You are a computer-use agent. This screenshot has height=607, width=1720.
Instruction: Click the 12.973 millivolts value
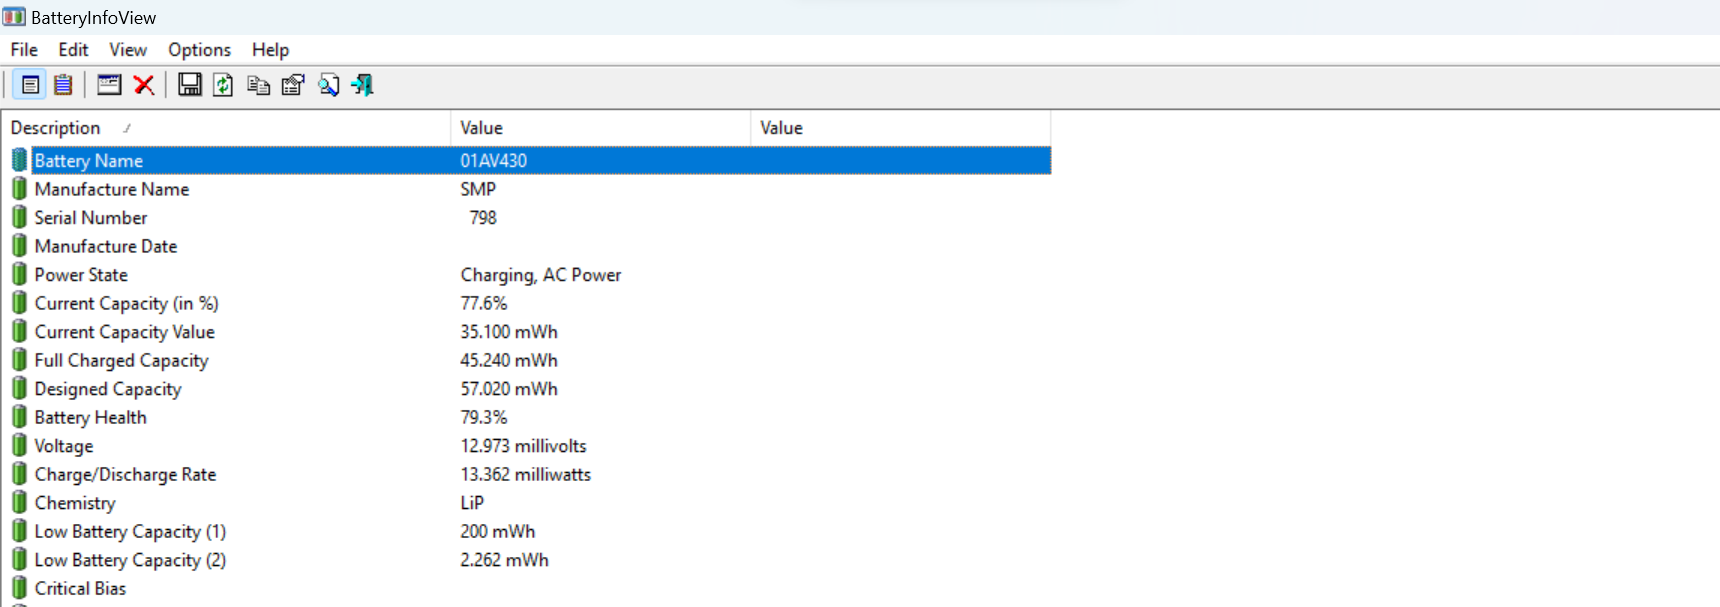pos(523,446)
